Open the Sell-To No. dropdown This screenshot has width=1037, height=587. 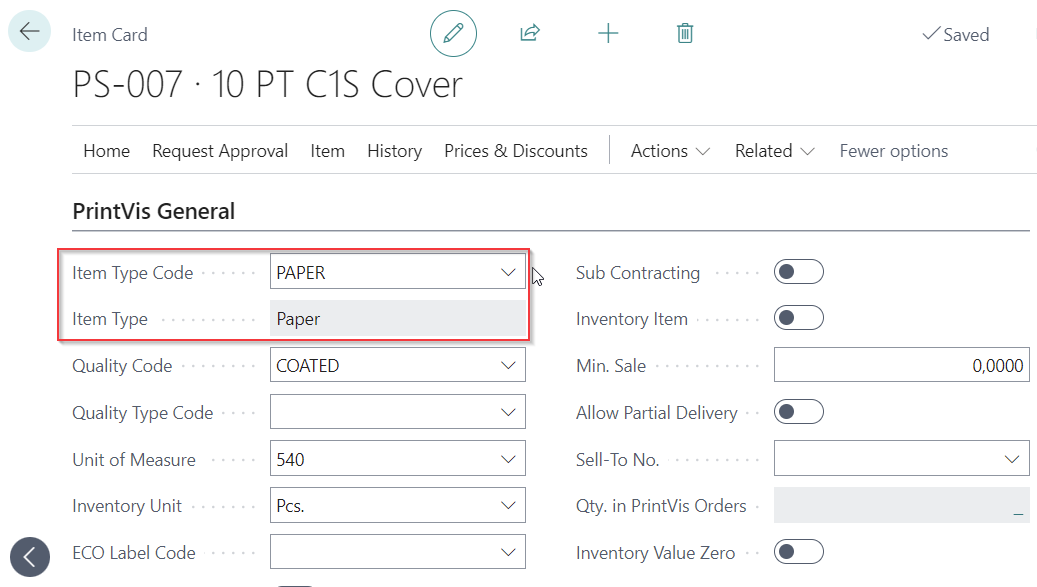pyautogui.click(x=1012, y=458)
